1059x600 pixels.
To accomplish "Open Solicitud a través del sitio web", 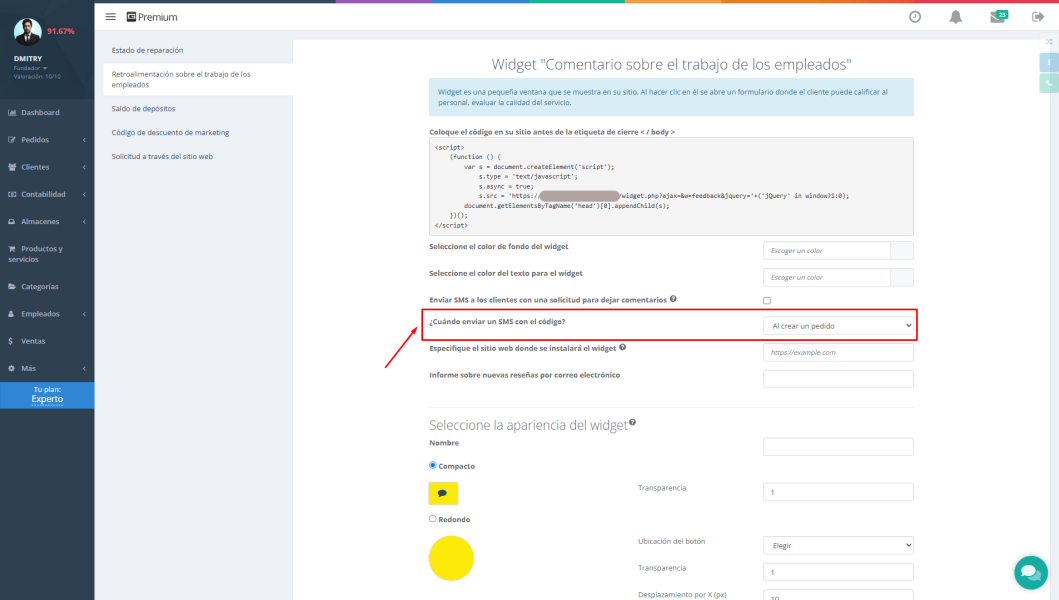I will point(162,156).
